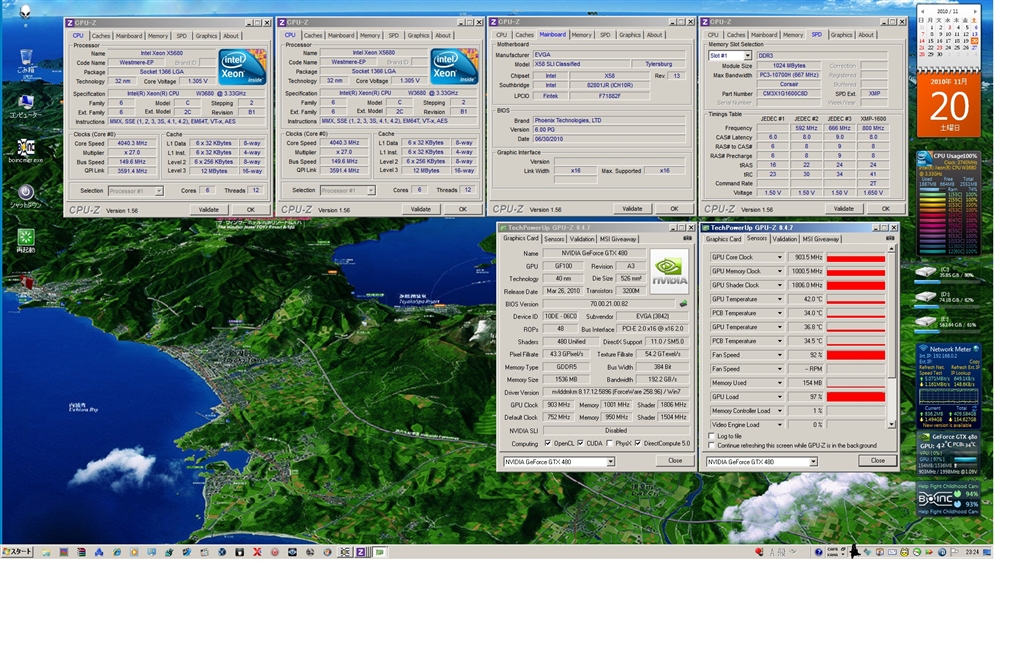The height and width of the screenshot is (662, 1024).
Task: Click the BIOS Version field in GPU-Z
Action: [609, 304]
